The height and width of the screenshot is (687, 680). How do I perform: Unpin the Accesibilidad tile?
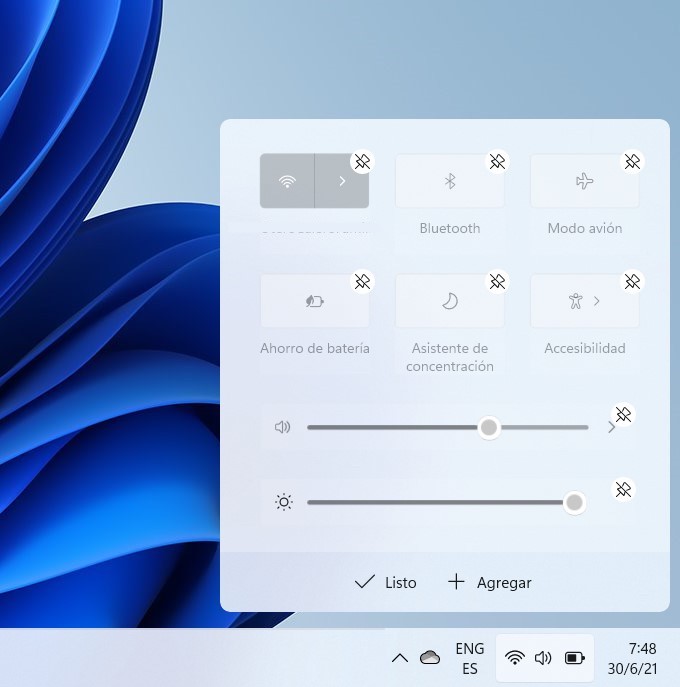click(x=632, y=282)
